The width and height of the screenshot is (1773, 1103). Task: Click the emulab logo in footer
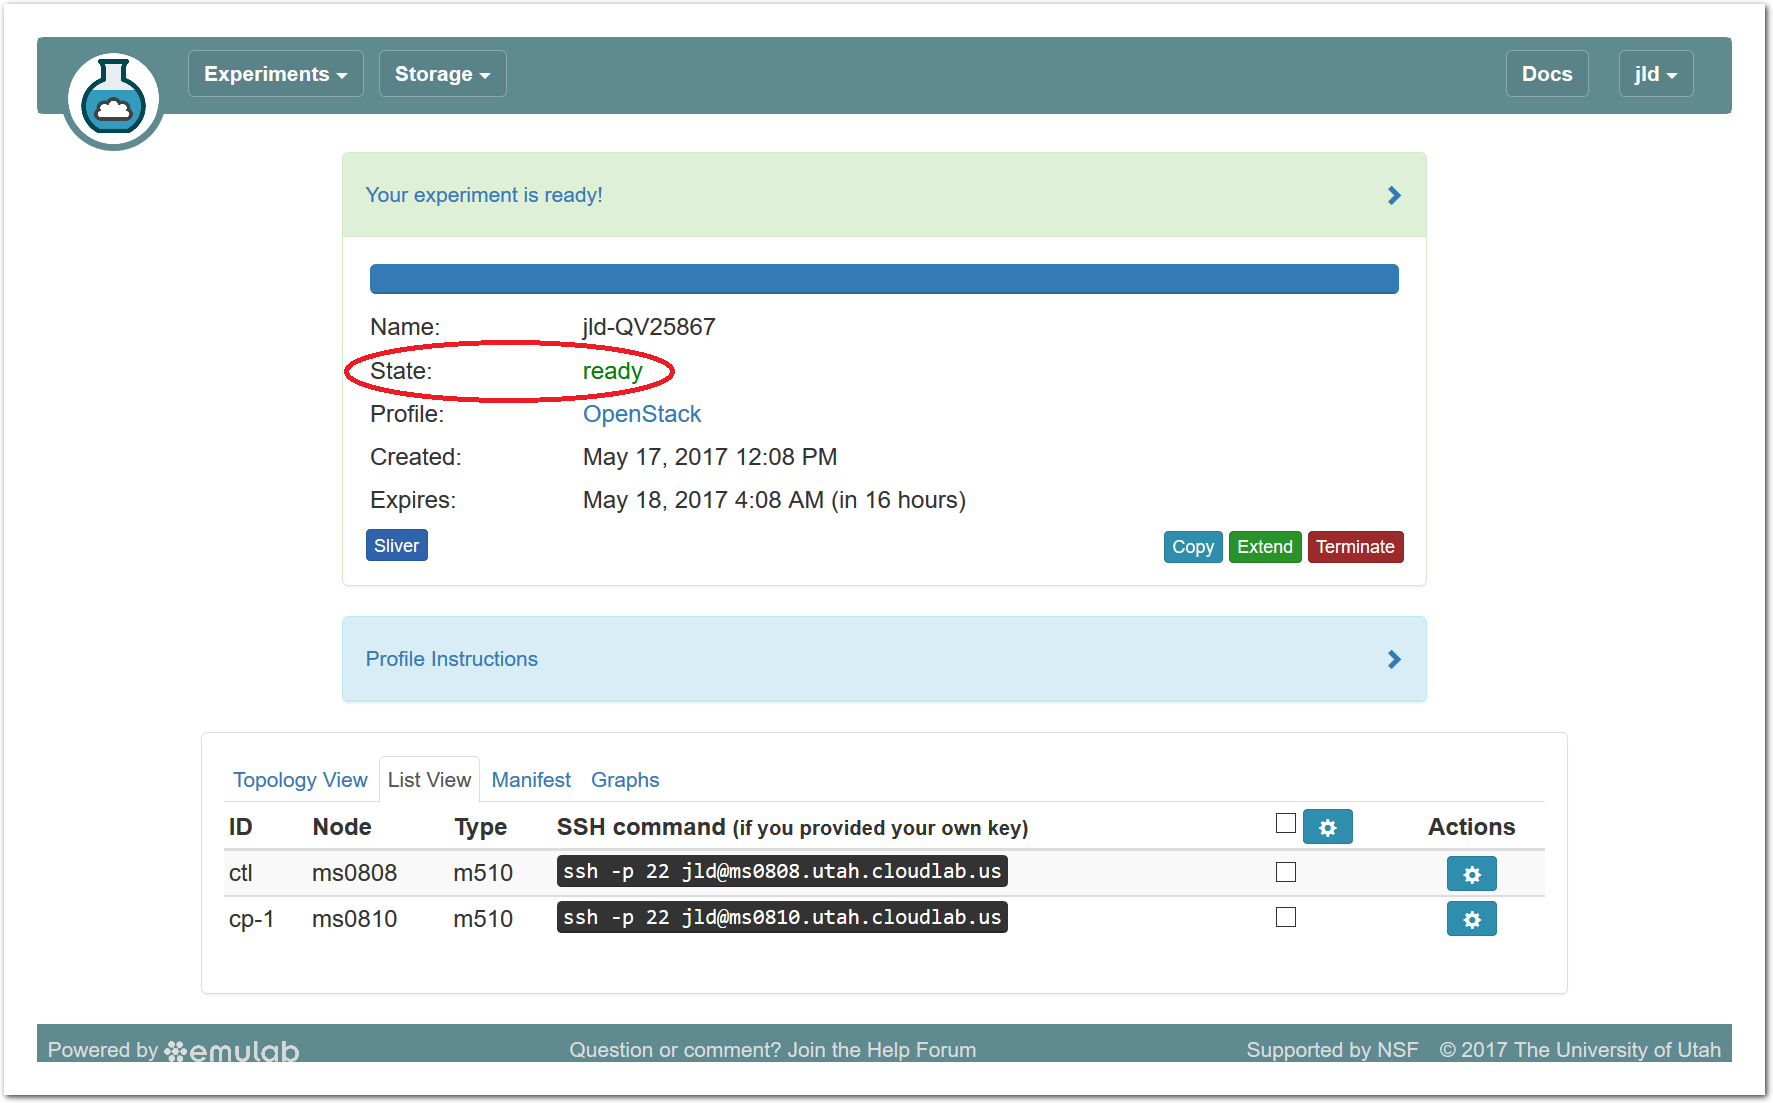click(232, 1050)
